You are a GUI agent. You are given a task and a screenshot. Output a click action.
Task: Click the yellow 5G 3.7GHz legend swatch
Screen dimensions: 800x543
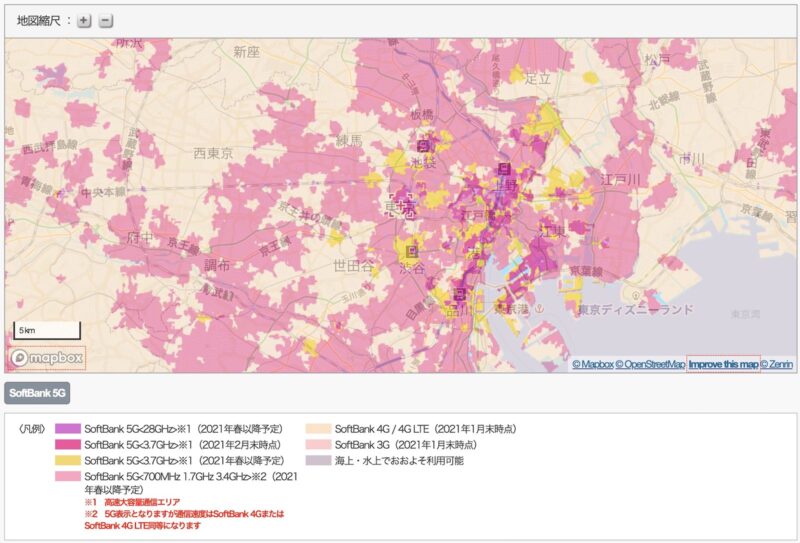68,460
